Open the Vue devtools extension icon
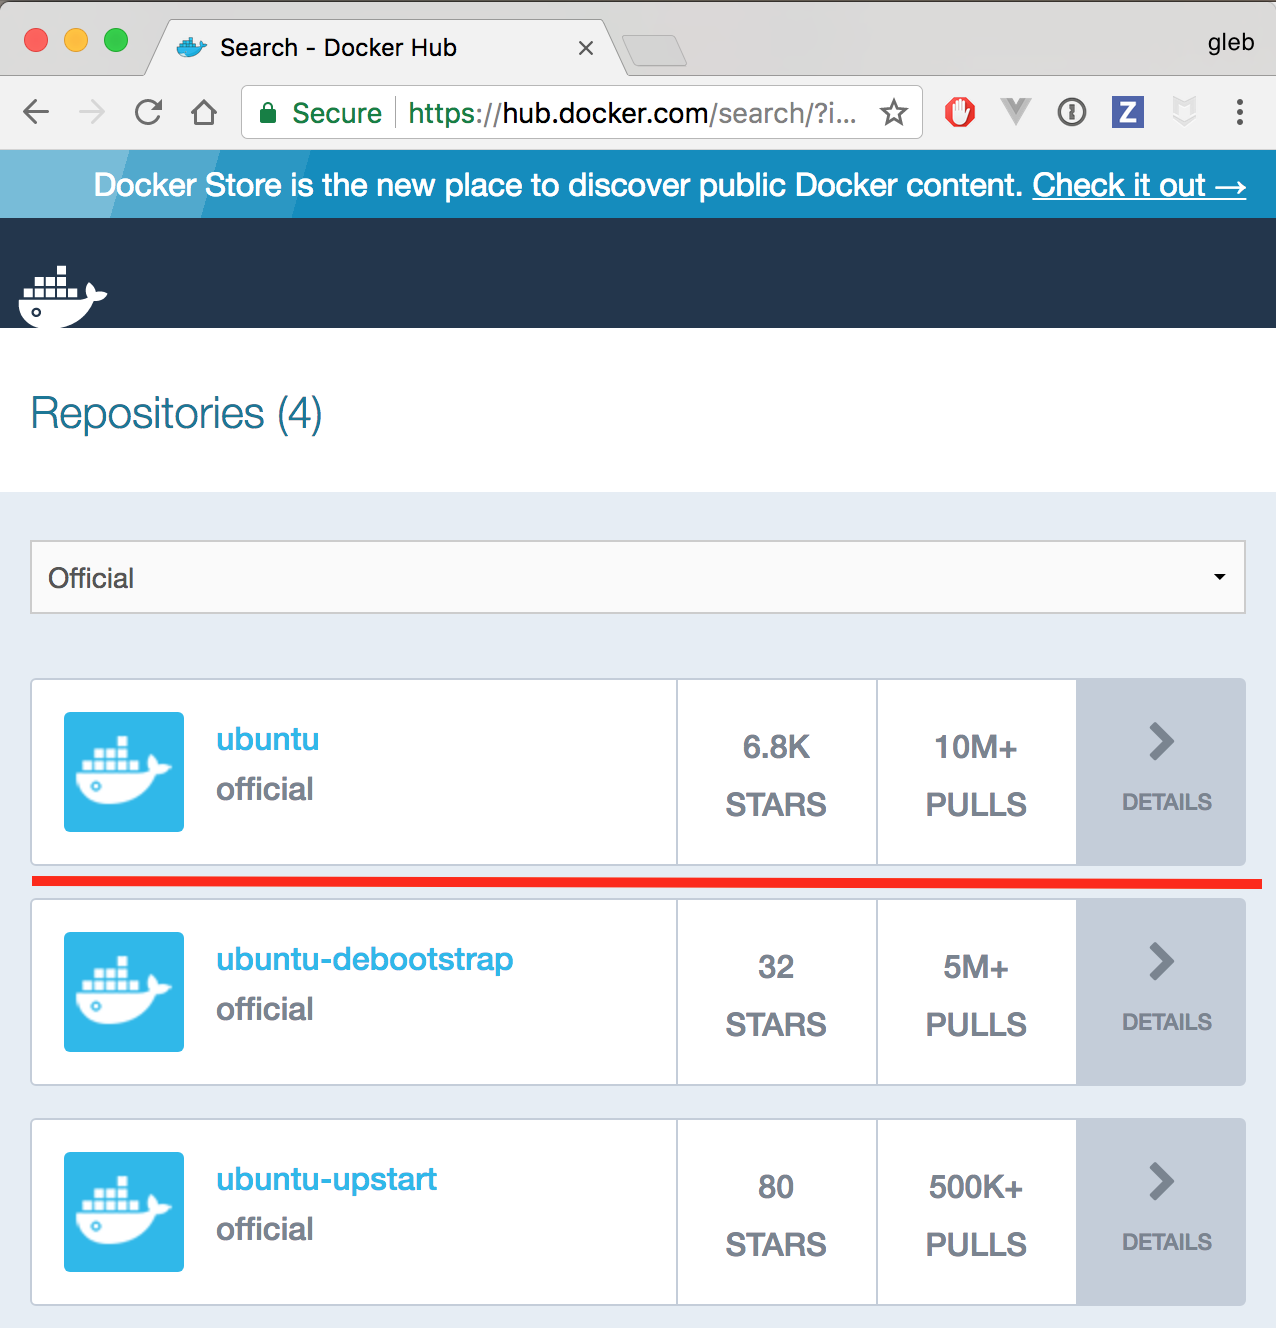 [1016, 112]
